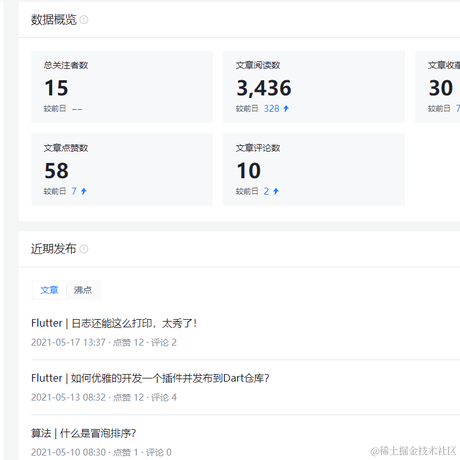Click the 总关注者数 label

(x=66, y=65)
